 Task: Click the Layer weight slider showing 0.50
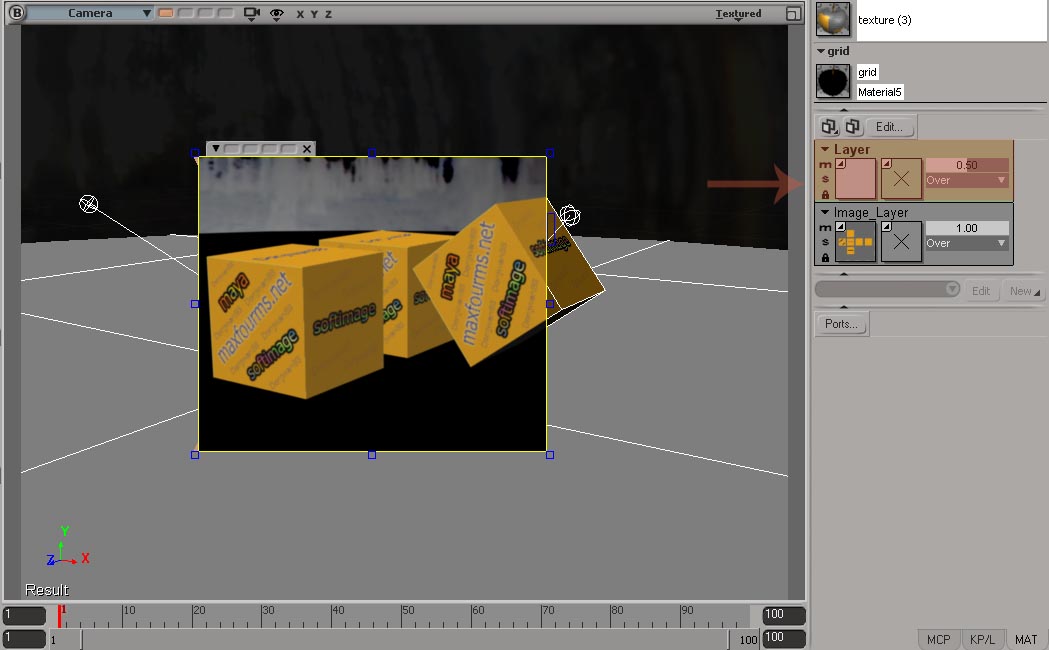[967, 165]
